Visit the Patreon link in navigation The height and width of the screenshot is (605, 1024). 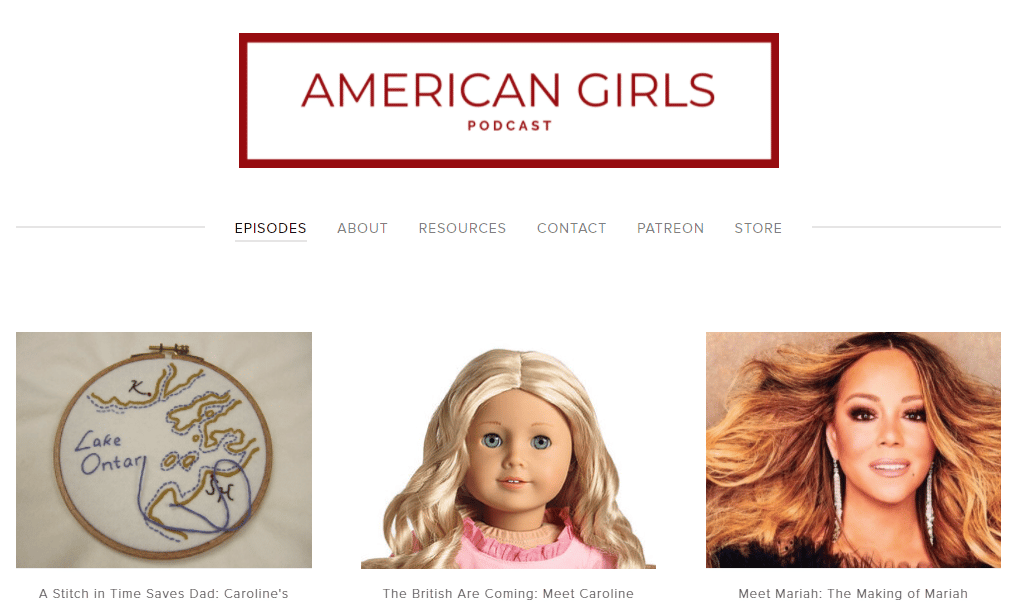671,228
